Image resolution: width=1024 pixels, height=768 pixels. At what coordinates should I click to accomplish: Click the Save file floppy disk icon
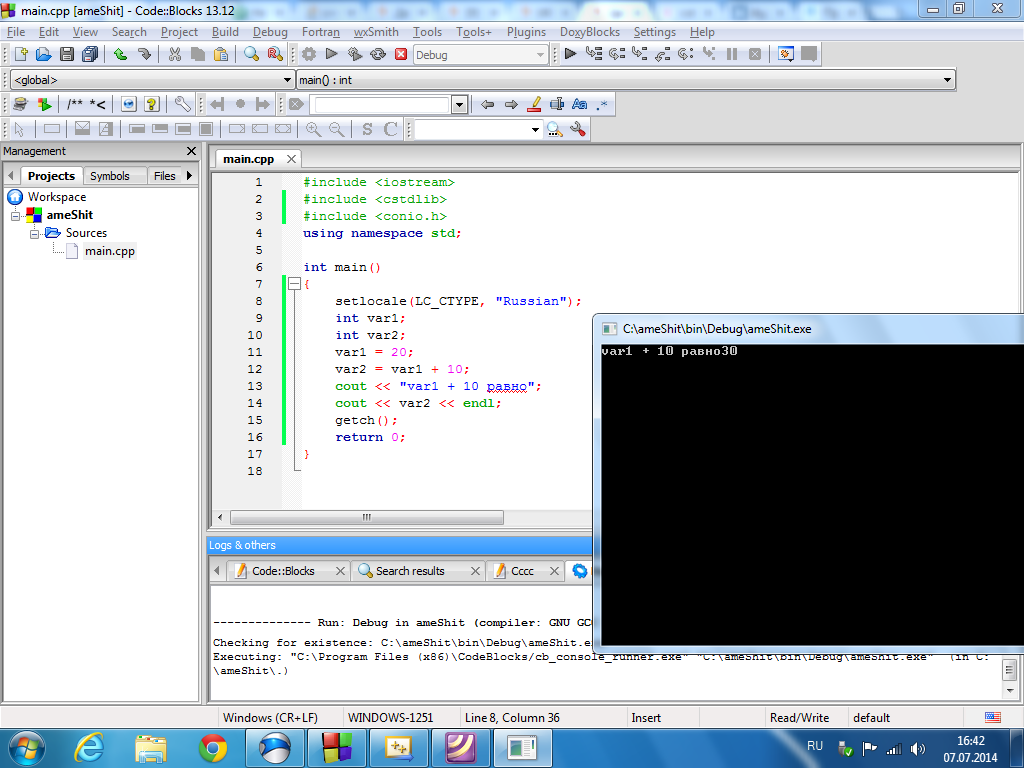click(67, 55)
